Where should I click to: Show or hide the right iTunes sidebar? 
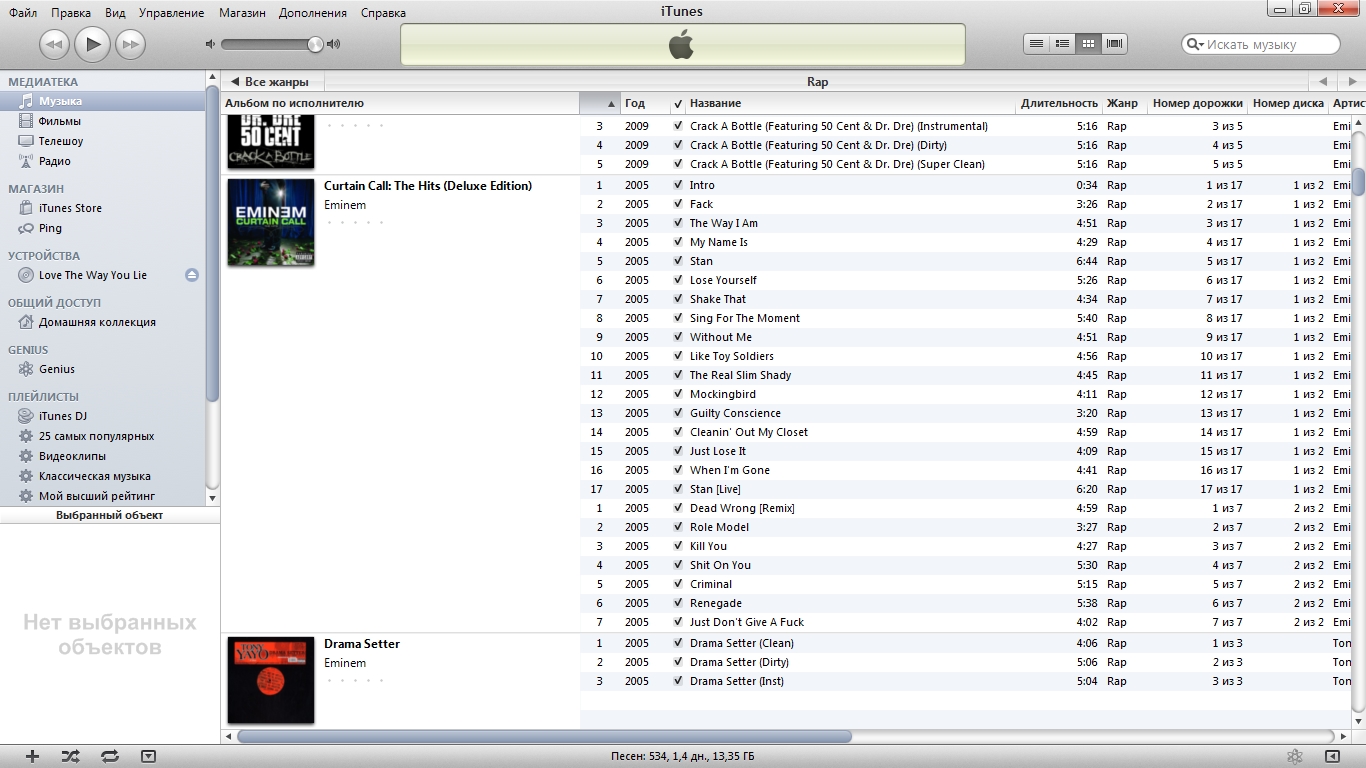1332,757
